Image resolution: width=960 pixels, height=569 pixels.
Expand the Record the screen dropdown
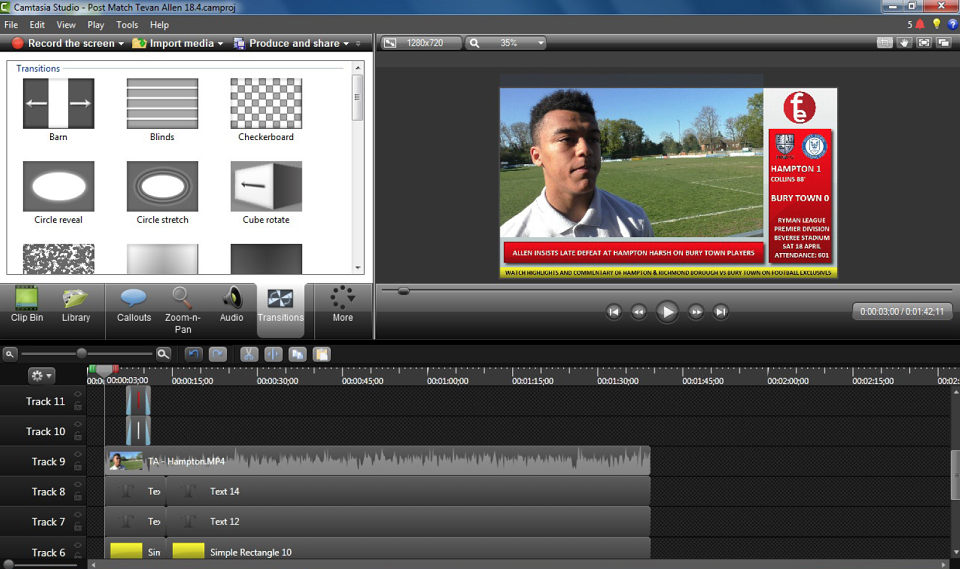coord(121,43)
